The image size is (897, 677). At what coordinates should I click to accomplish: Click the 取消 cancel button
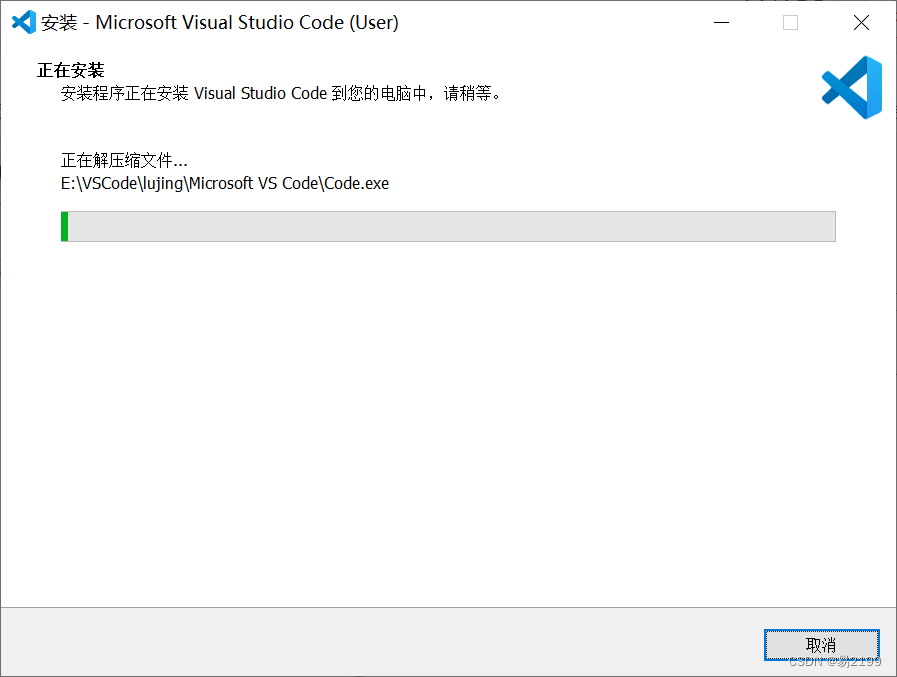[821, 645]
